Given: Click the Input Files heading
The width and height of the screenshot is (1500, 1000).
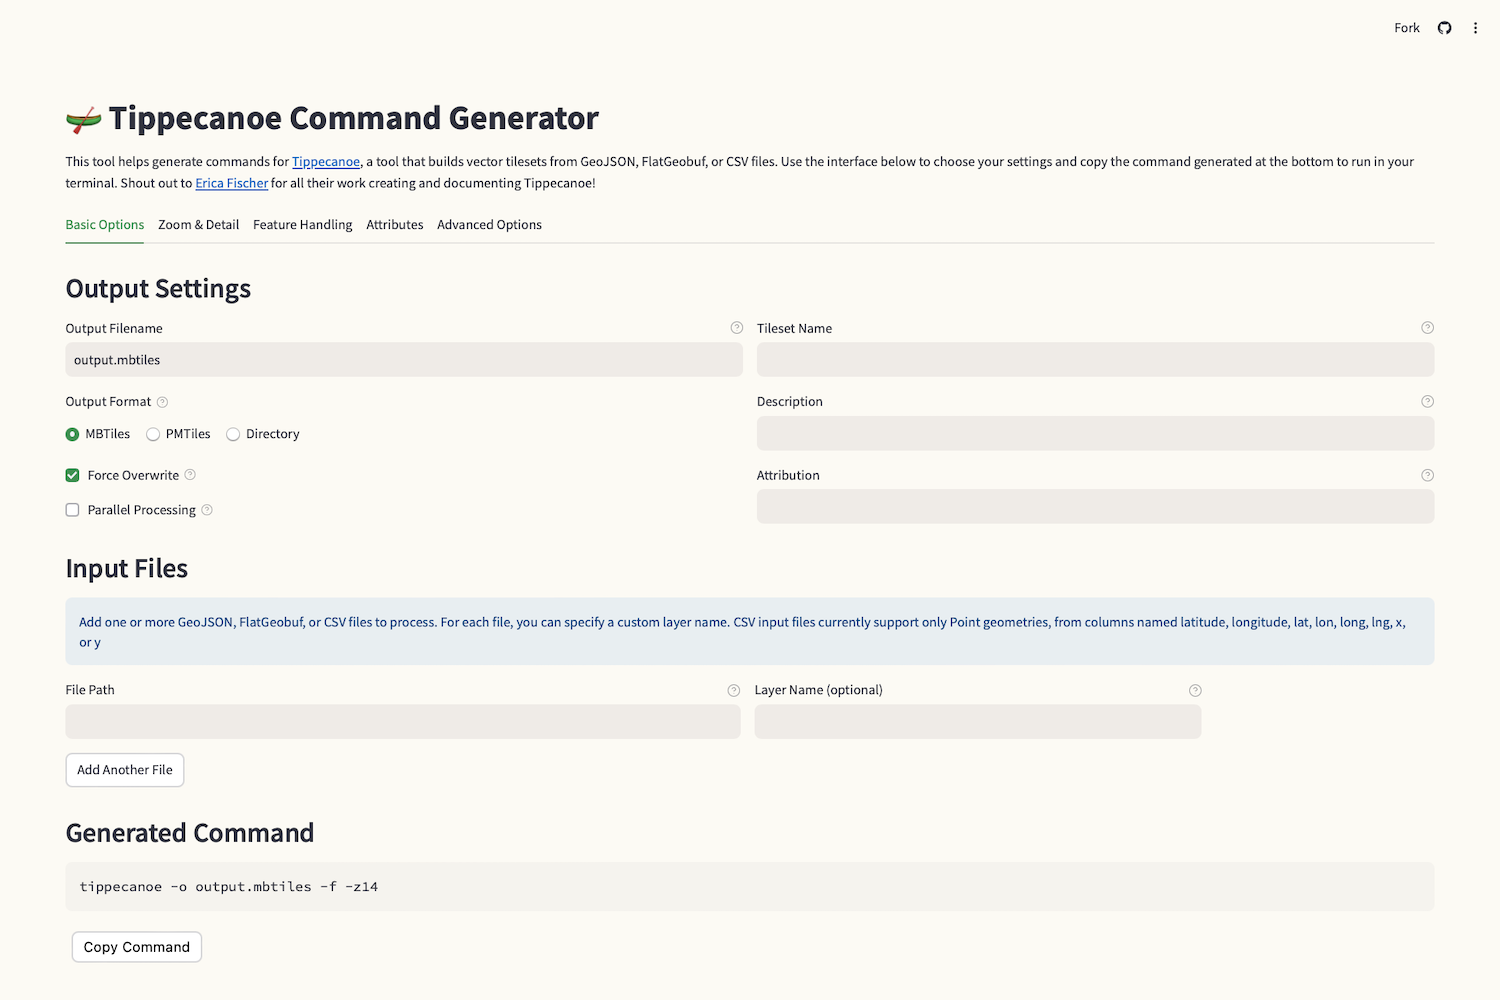Looking at the screenshot, I should pyautogui.click(x=127, y=569).
